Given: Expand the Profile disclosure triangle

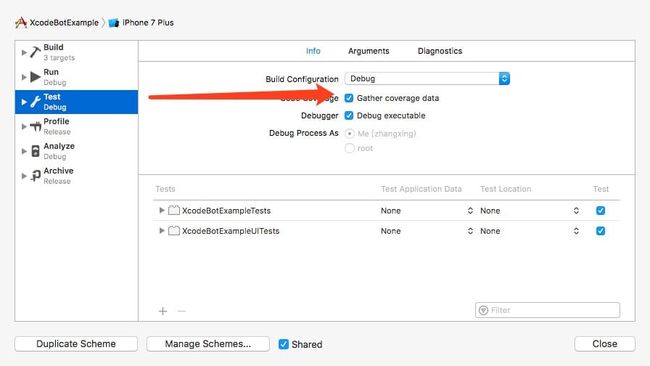Looking at the screenshot, I should click(x=24, y=126).
